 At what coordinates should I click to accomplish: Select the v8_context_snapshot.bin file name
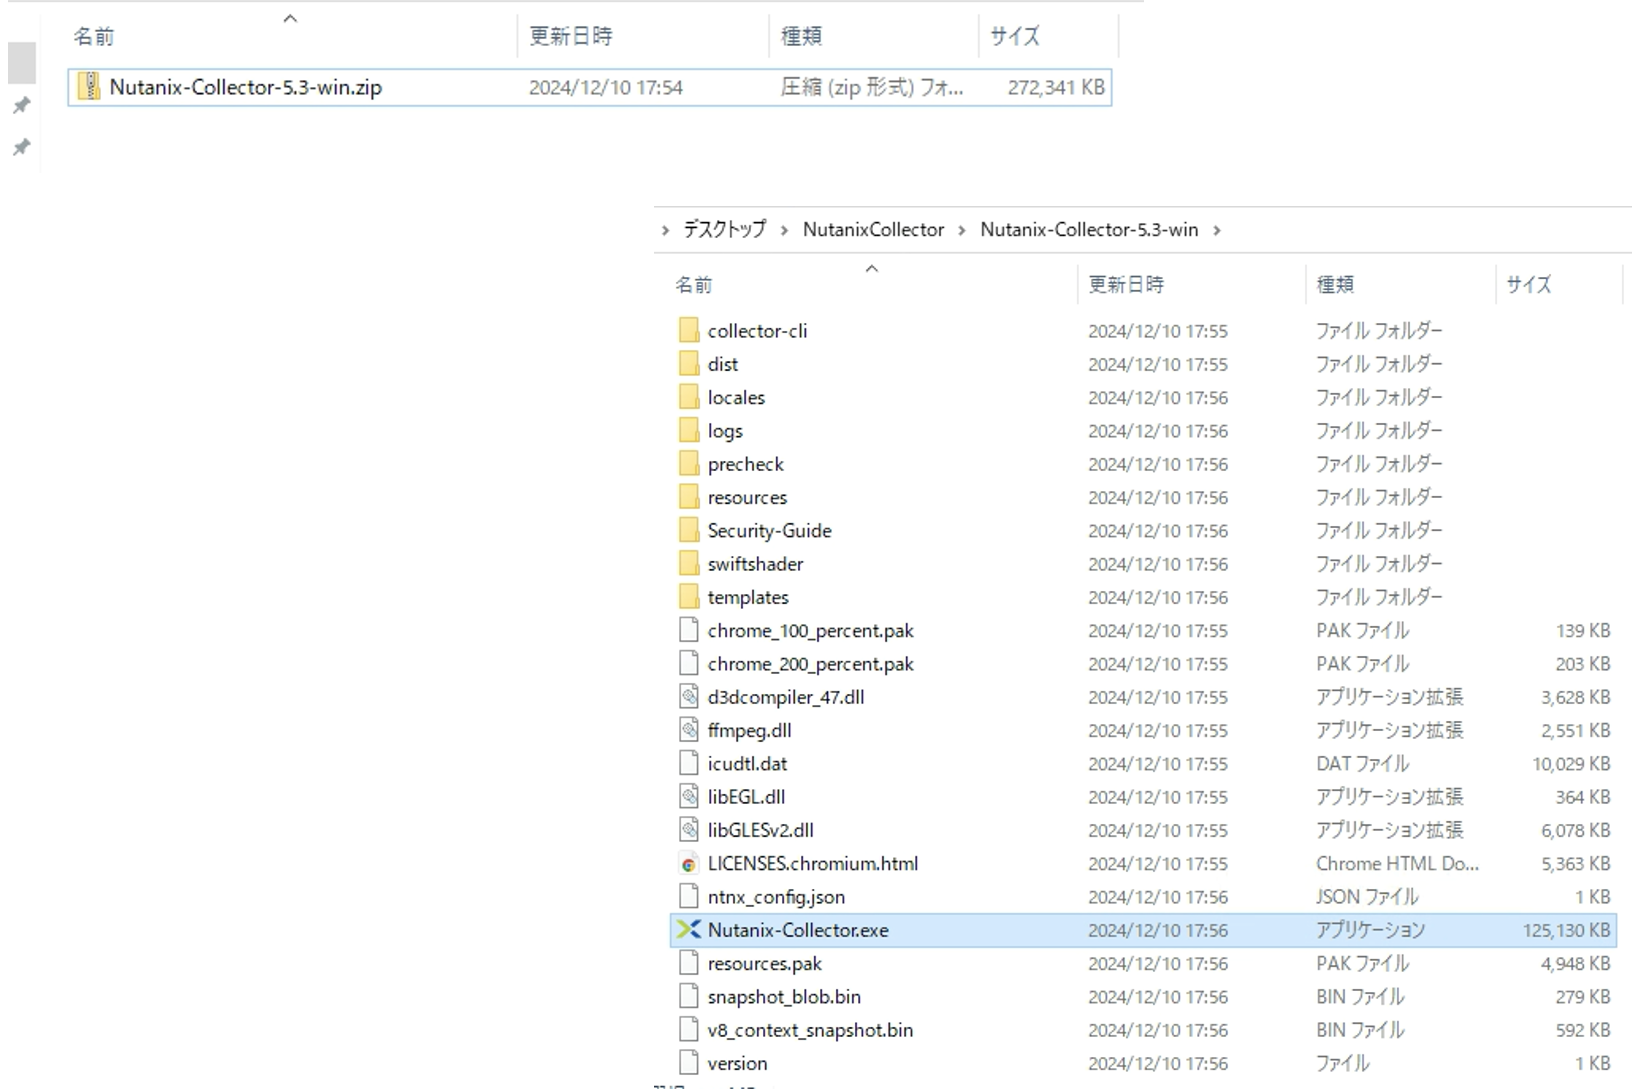[810, 1030]
